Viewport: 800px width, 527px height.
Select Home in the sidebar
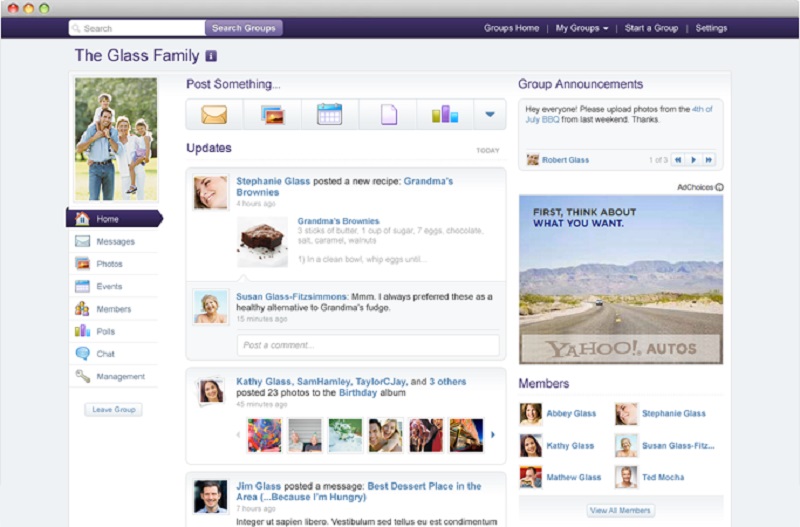click(x=114, y=218)
